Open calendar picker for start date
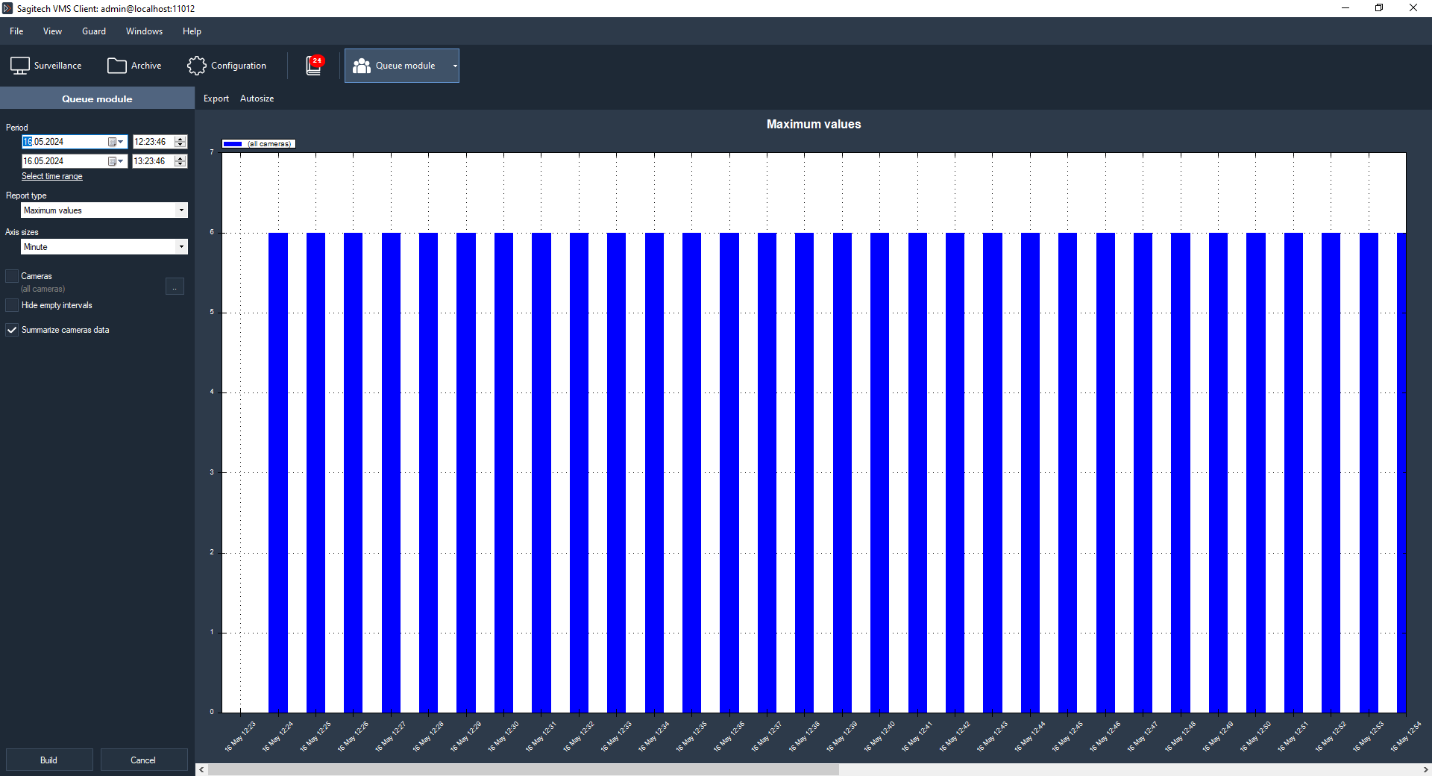The width and height of the screenshot is (1432, 776). click(x=115, y=142)
